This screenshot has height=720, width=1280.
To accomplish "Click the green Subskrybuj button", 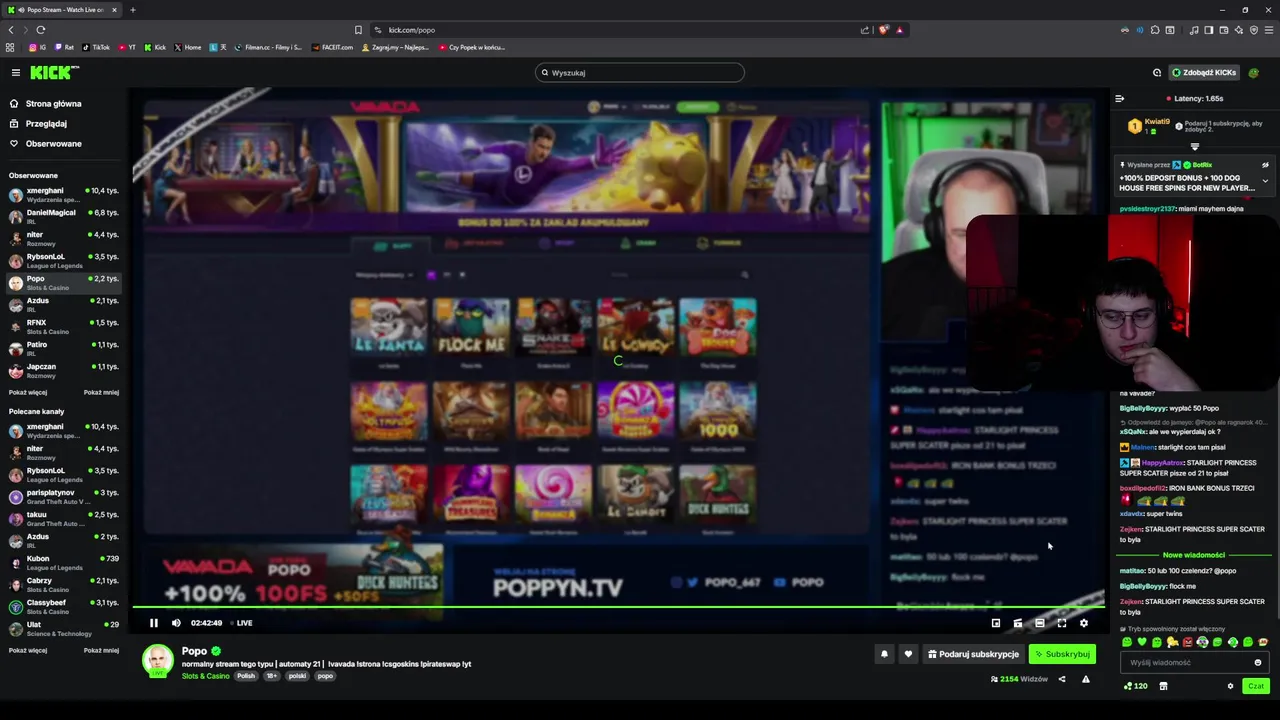I will (x=1062, y=654).
